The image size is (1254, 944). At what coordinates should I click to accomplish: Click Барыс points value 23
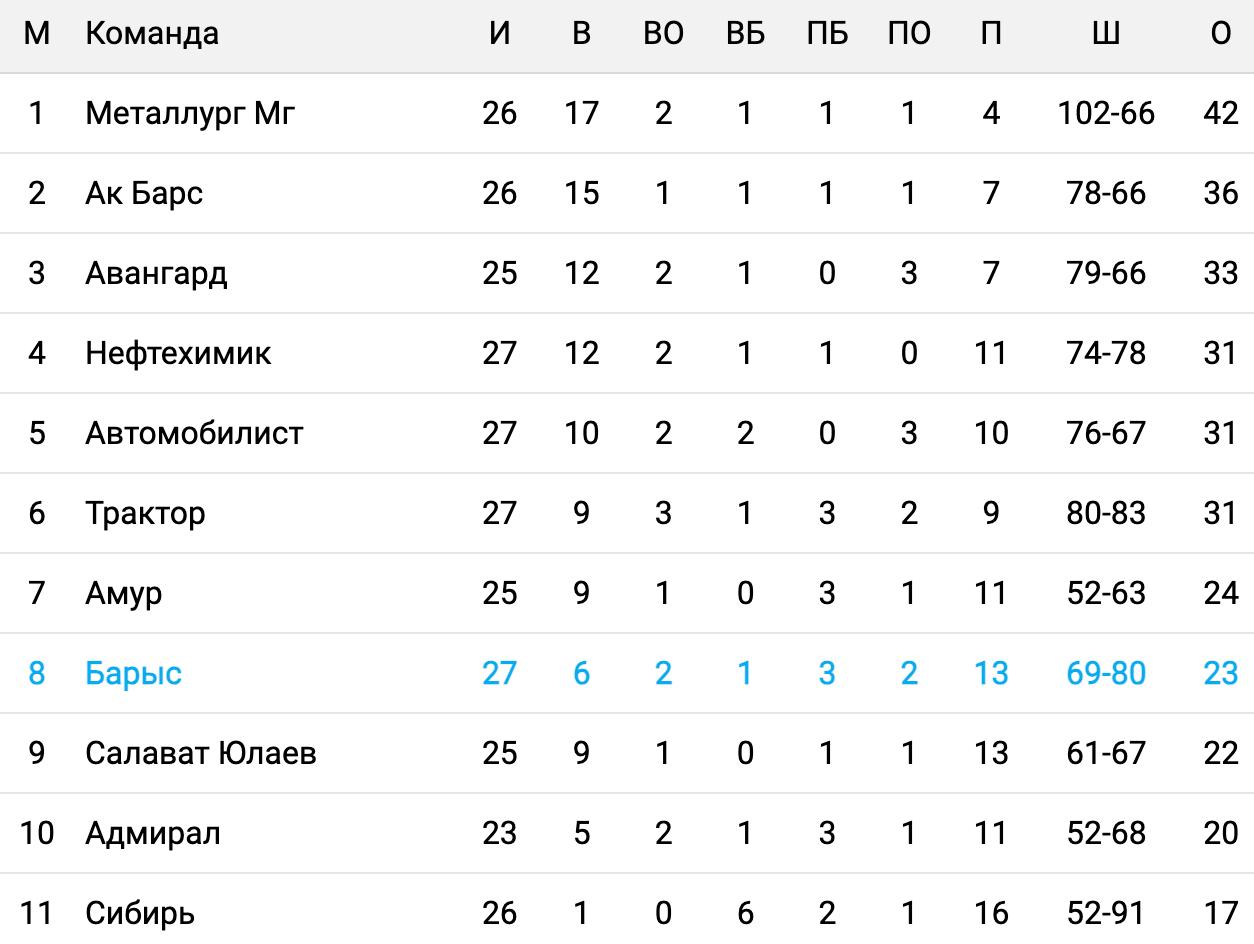pyautogui.click(x=1221, y=673)
